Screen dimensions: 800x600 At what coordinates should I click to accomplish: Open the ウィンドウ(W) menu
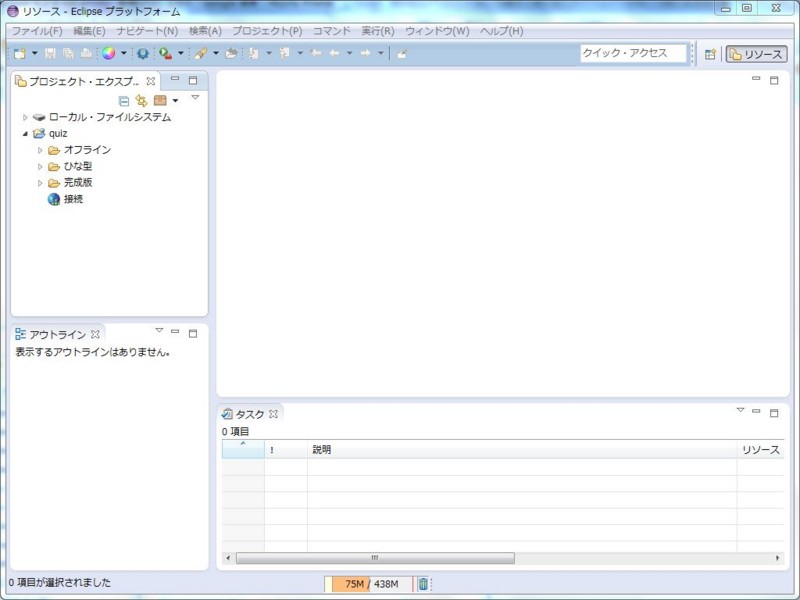(437, 31)
